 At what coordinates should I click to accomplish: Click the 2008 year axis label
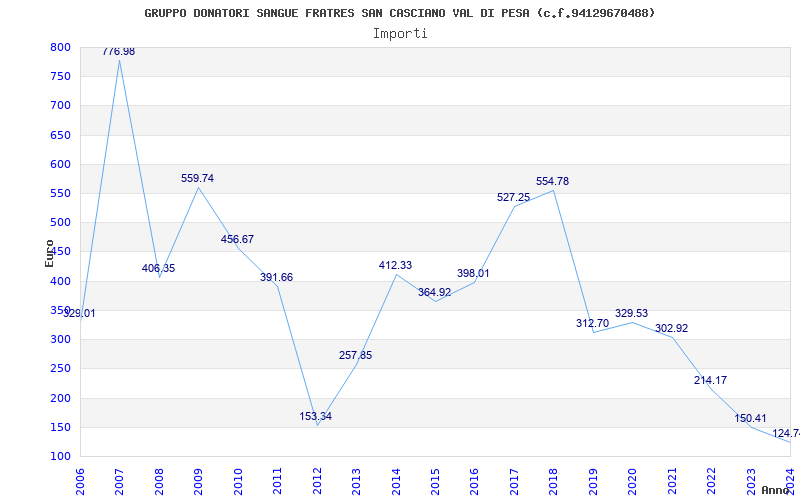[x=159, y=481]
